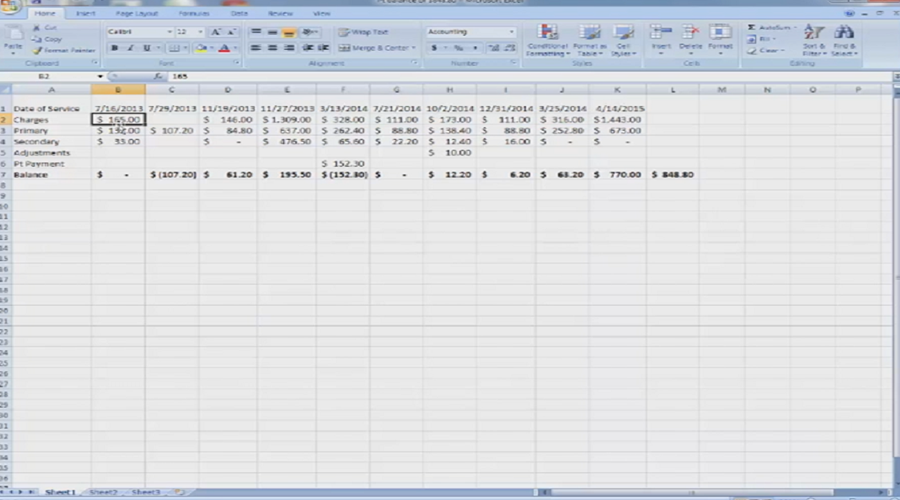Apply top vertical alignment
The width and height of the screenshot is (900, 500).
point(256,32)
